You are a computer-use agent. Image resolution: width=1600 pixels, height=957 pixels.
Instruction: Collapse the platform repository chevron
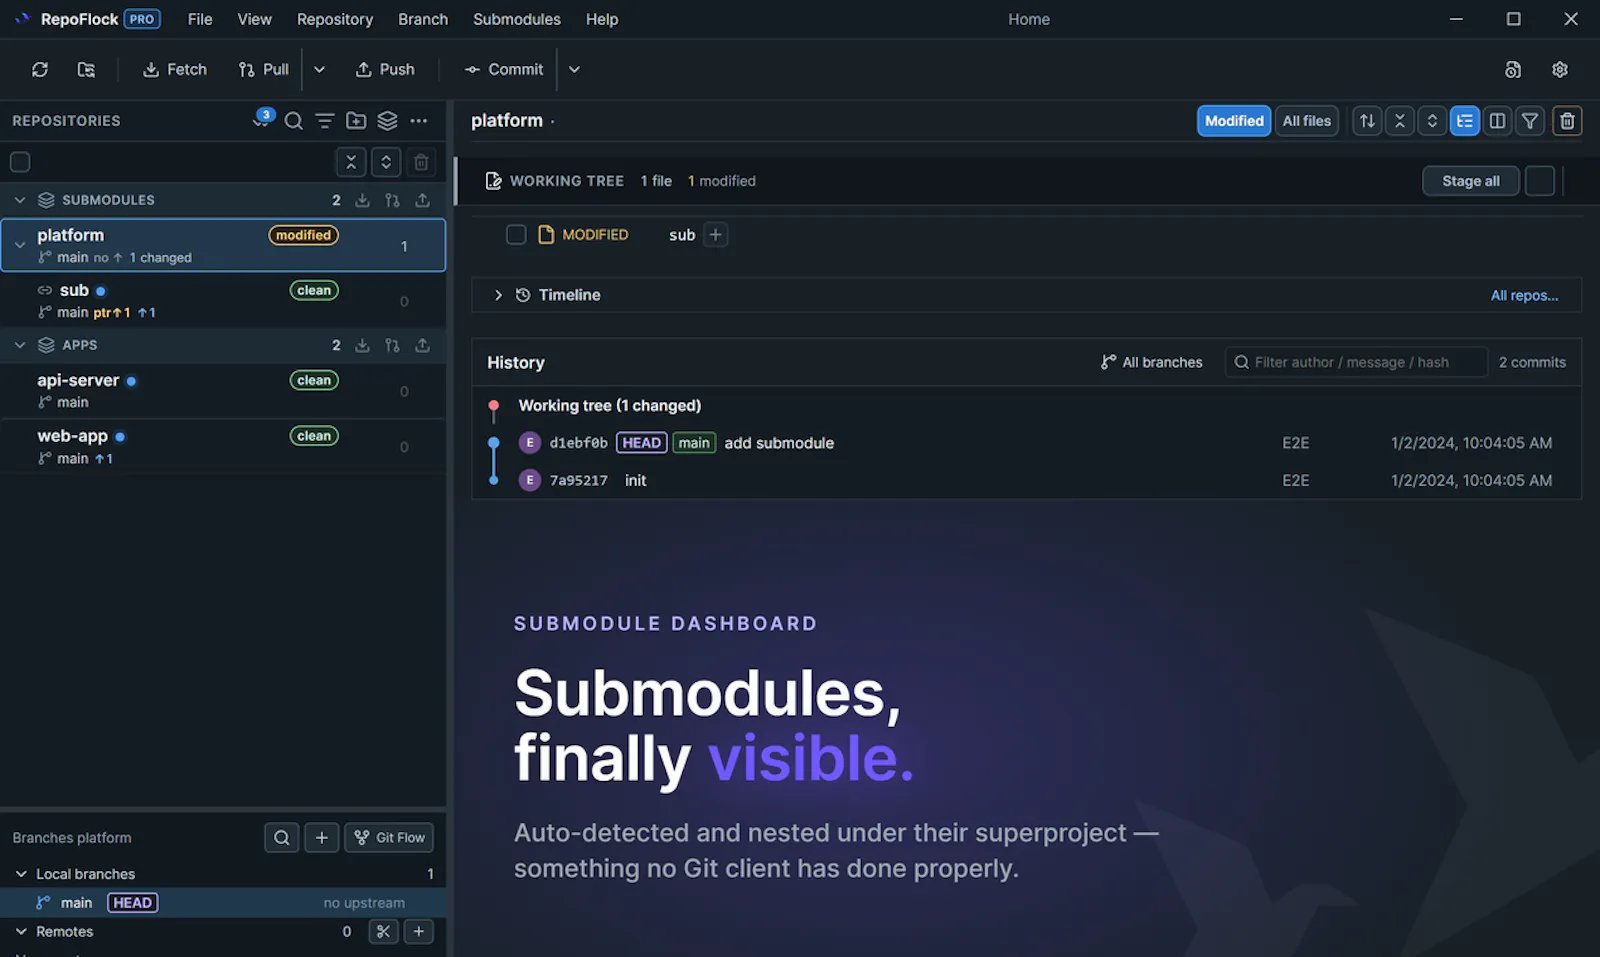click(20, 245)
